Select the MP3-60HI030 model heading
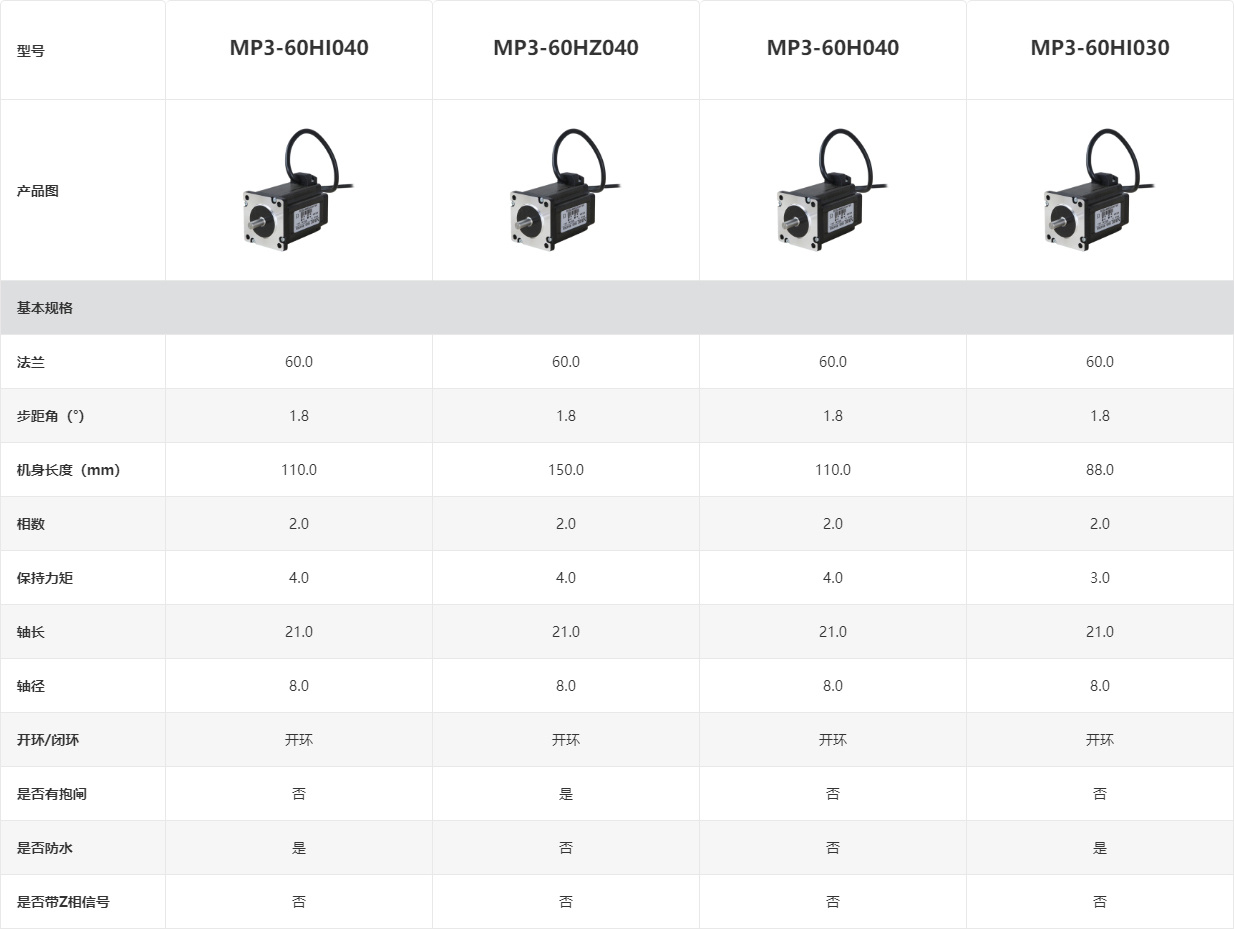 [x=1100, y=48]
